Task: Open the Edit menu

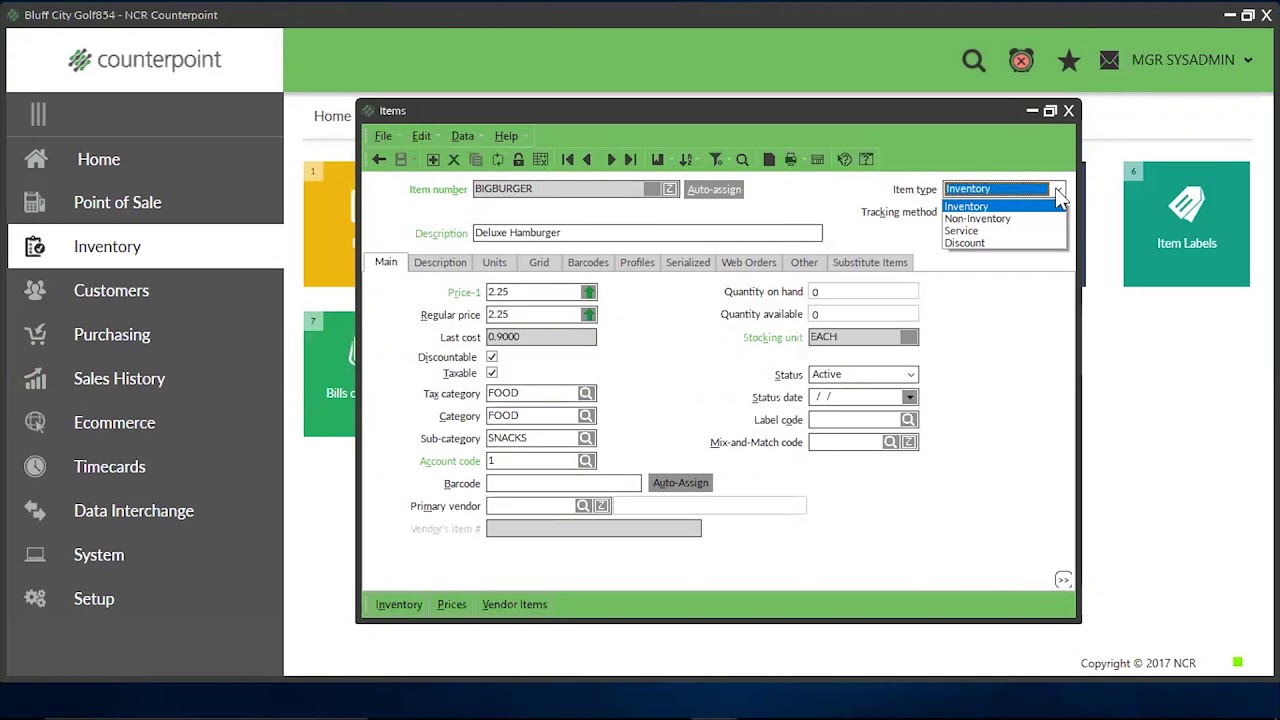Action: tap(421, 136)
